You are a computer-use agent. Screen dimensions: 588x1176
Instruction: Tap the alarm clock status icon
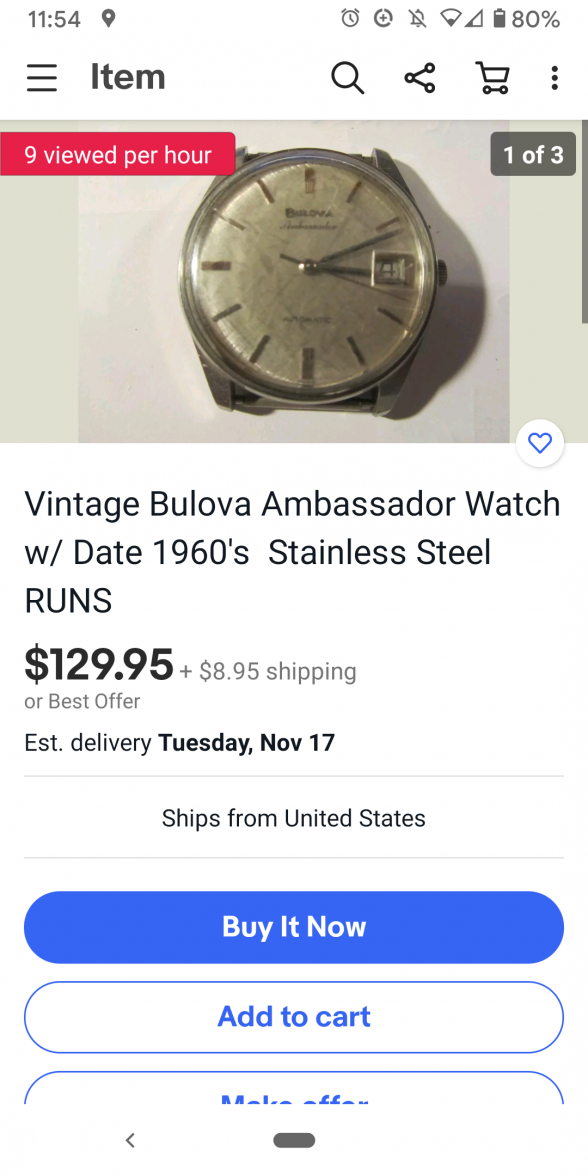(350, 18)
